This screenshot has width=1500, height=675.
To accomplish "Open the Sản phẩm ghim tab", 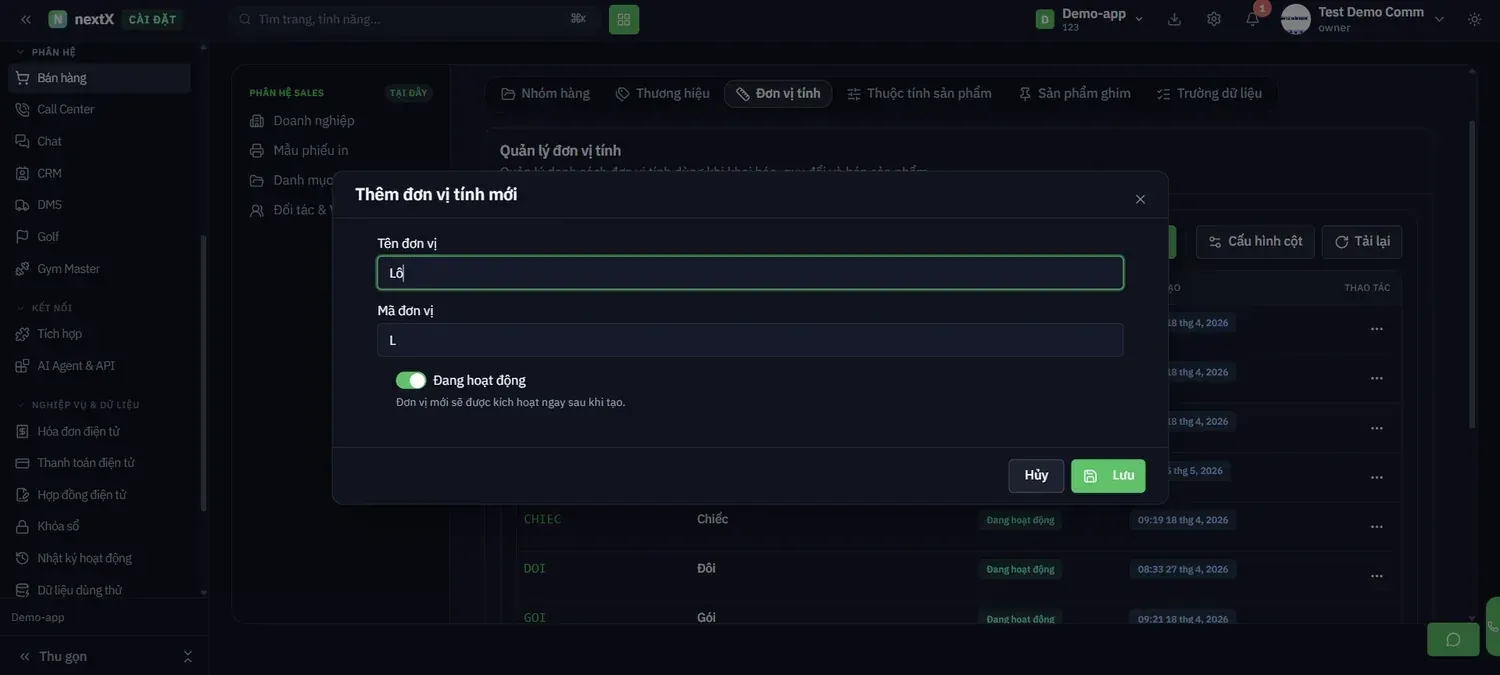I will click(x=1075, y=94).
